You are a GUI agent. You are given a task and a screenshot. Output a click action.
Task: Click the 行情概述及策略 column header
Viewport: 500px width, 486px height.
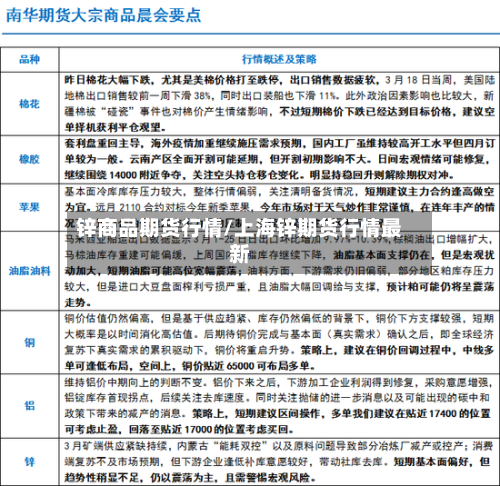pyautogui.click(x=279, y=59)
